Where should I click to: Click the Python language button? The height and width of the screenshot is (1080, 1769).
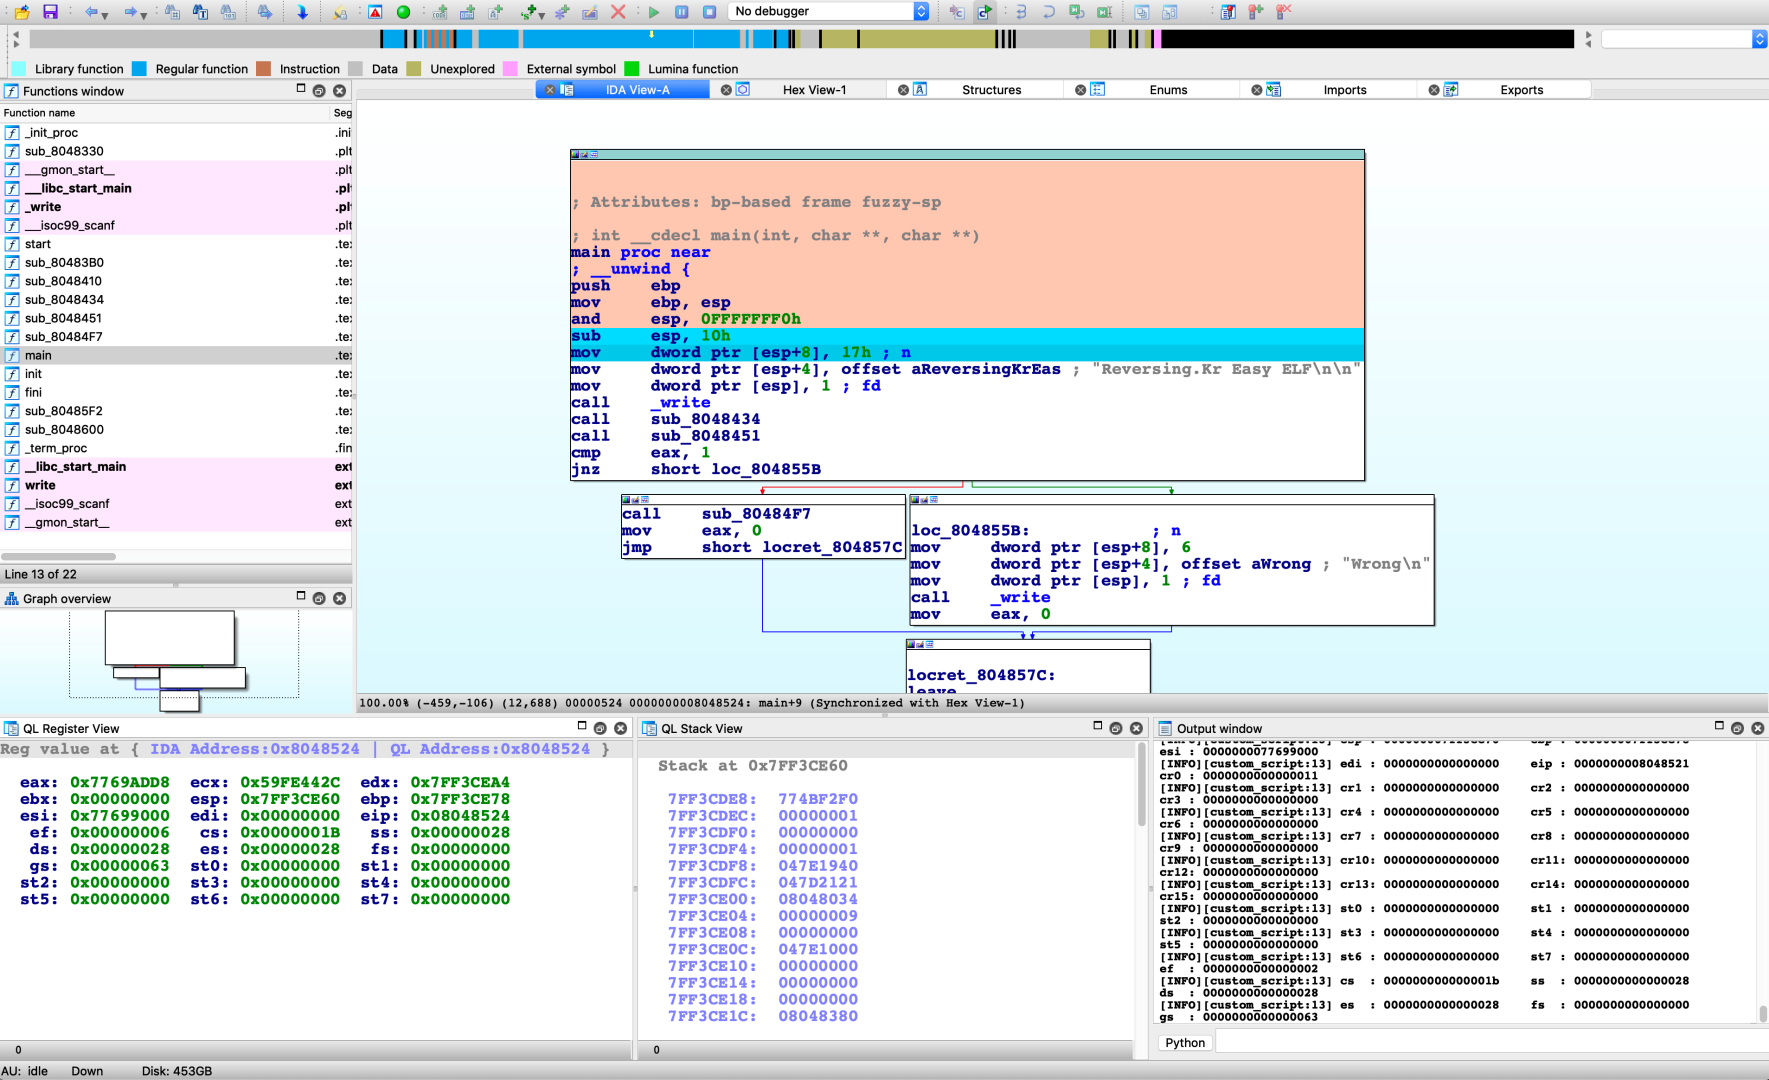(x=1185, y=1042)
